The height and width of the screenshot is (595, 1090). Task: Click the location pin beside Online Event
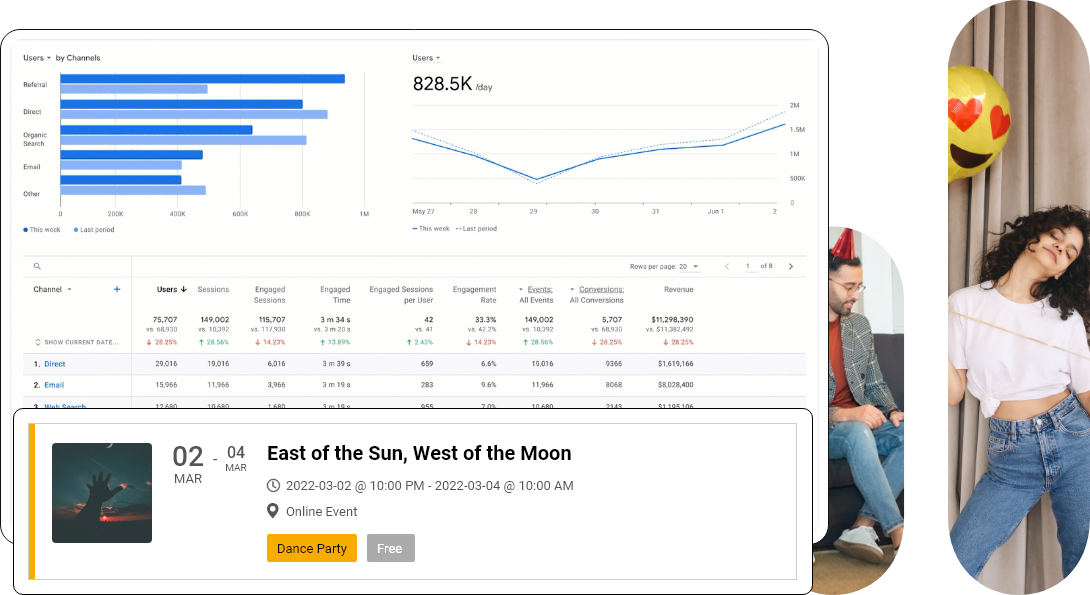pyautogui.click(x=273, y=511)
